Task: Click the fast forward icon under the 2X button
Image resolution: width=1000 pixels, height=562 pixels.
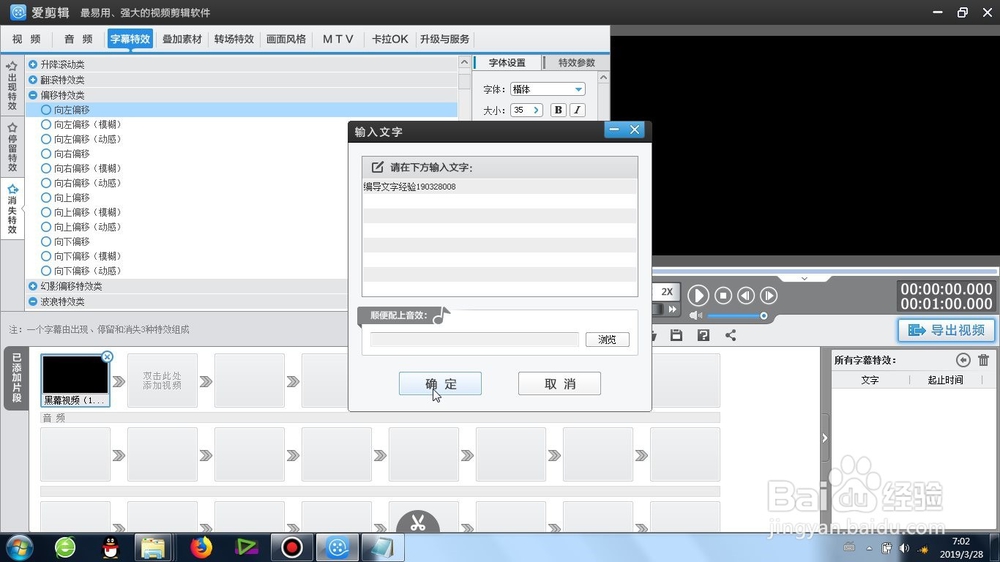Action: pyautogui.click(x=672, y=309)
